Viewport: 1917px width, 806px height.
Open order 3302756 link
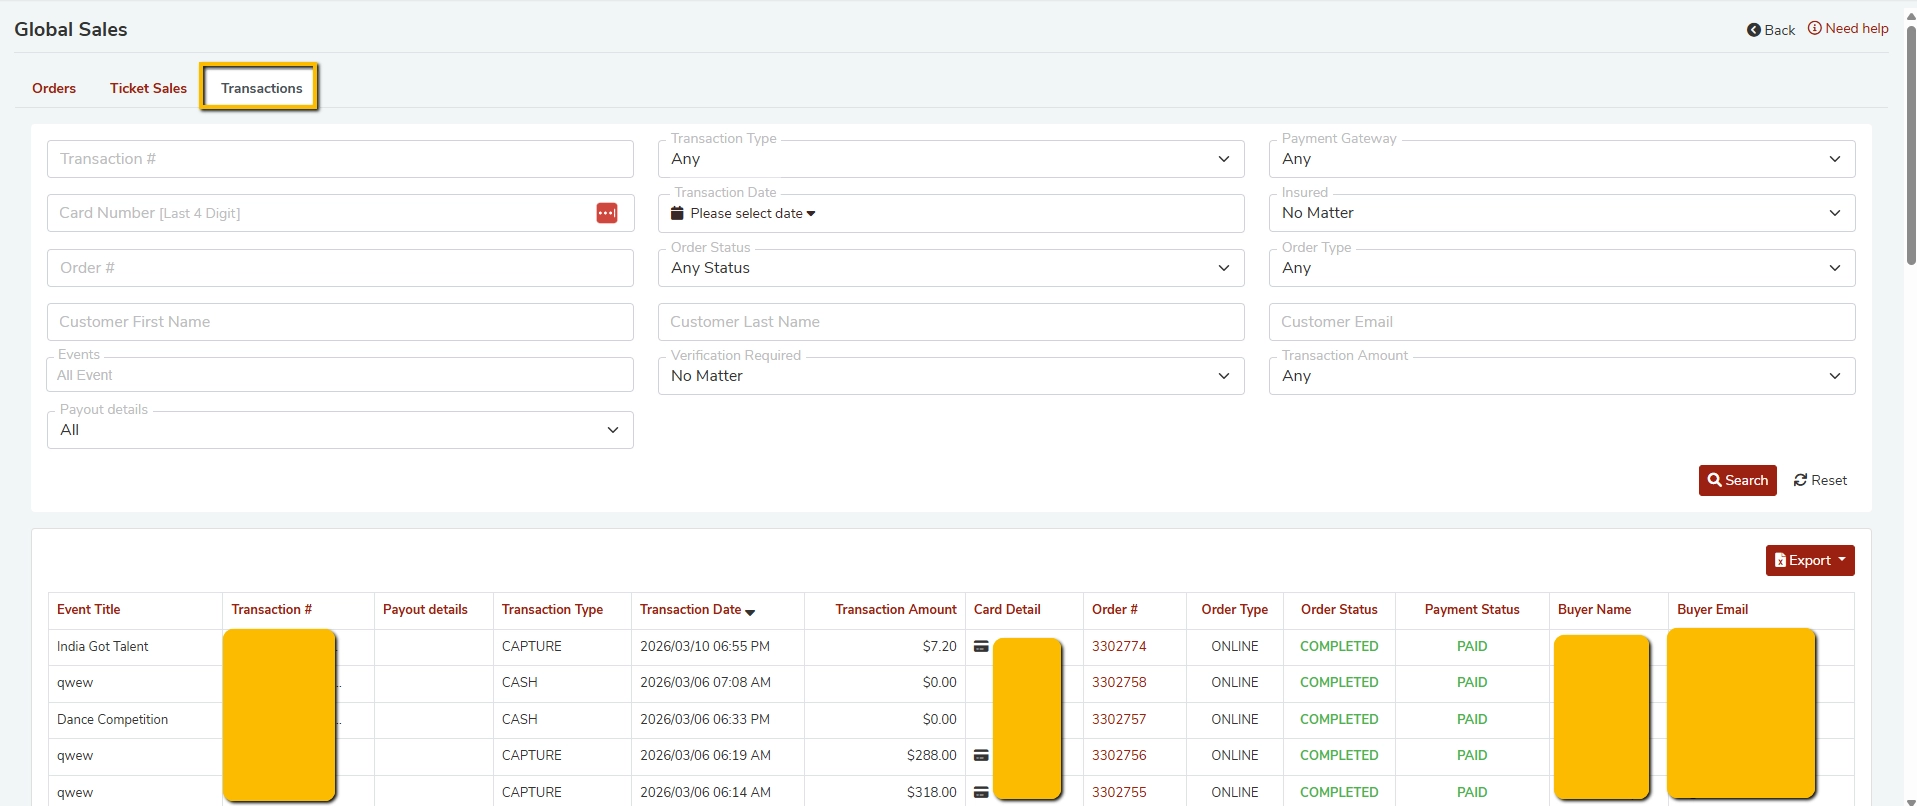tap(1119, 755)
